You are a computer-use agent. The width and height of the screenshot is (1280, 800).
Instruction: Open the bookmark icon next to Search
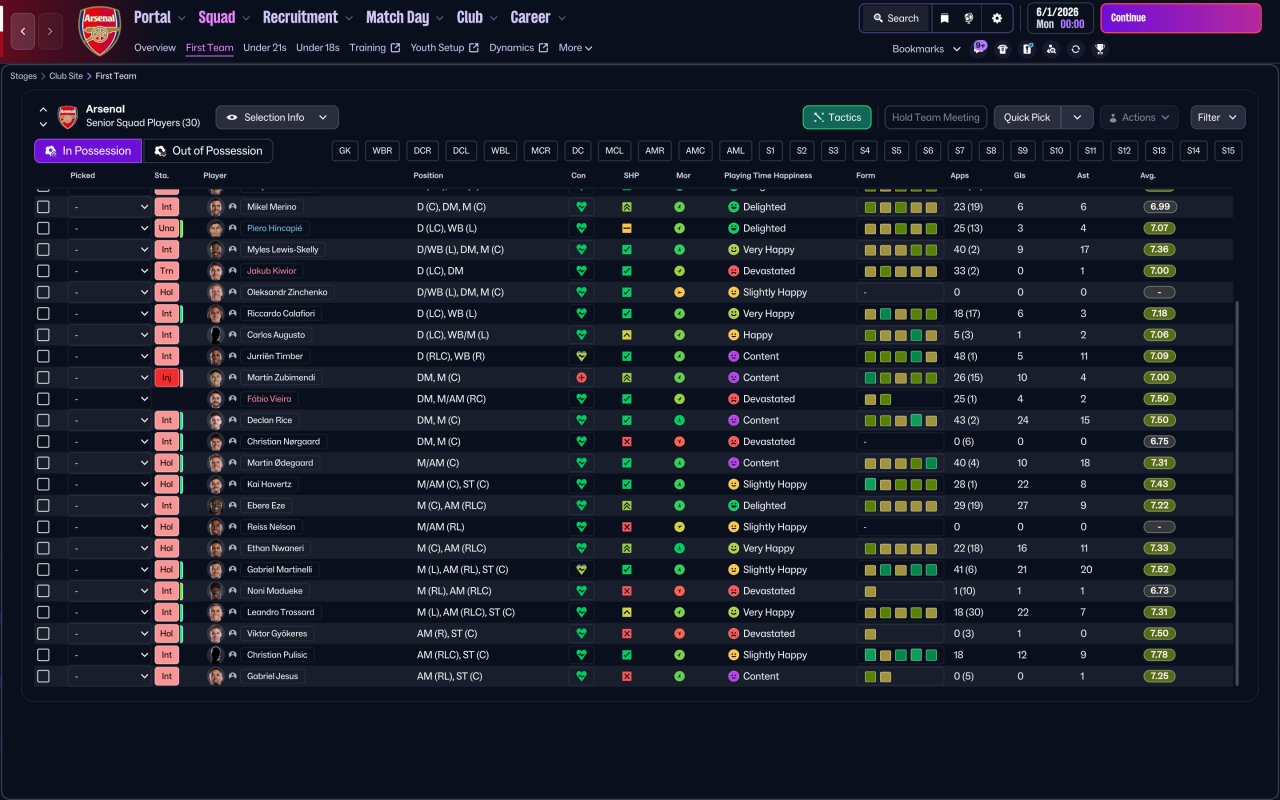tap(944, 18)
